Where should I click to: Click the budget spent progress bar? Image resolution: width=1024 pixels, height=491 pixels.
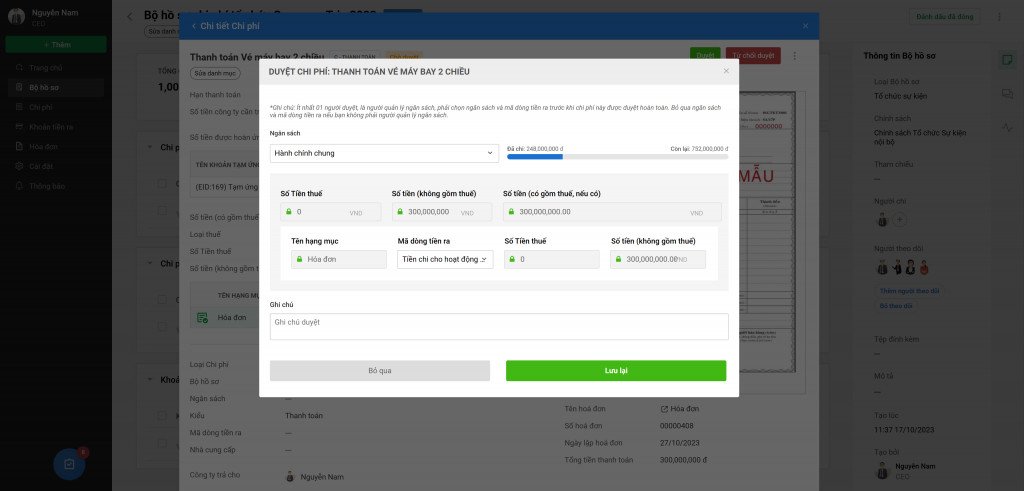[617, 157]
